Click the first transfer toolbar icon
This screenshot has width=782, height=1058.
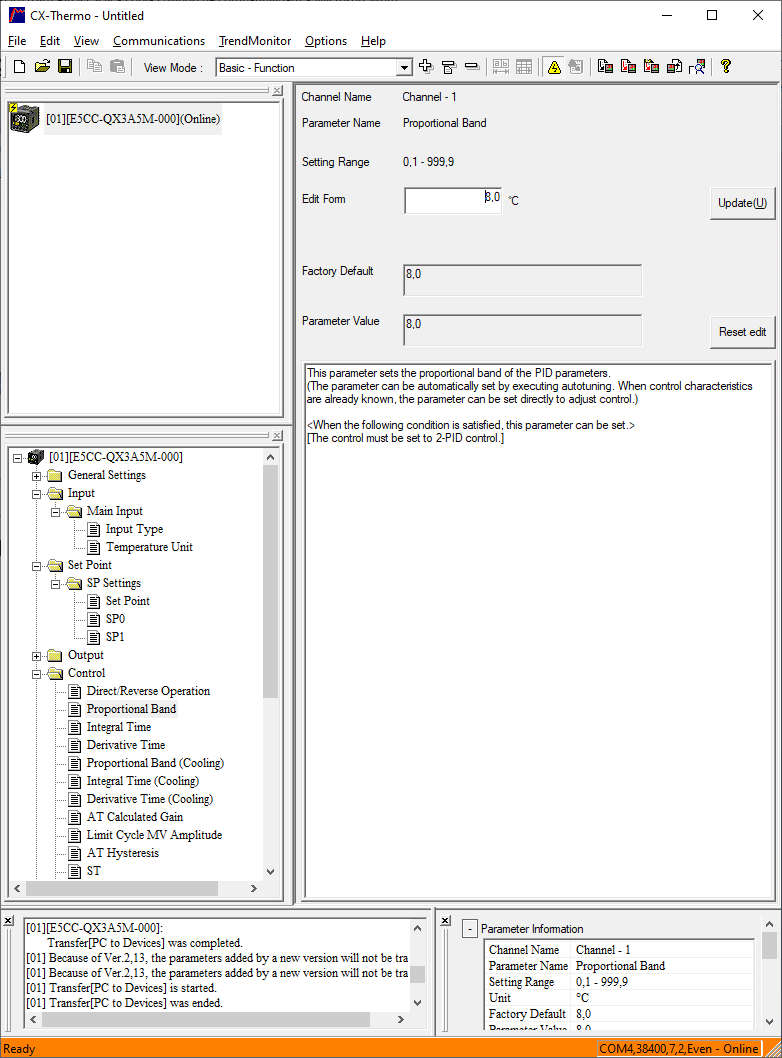(605, 66)
